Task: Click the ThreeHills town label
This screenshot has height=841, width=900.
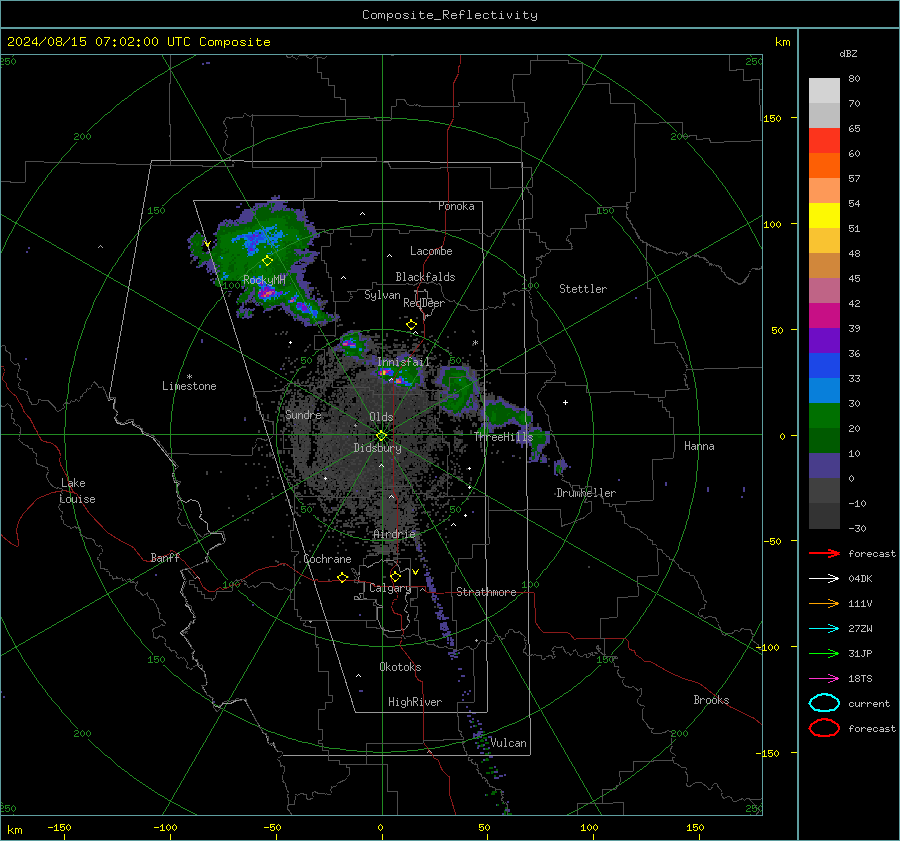Action: coord(503,437)
